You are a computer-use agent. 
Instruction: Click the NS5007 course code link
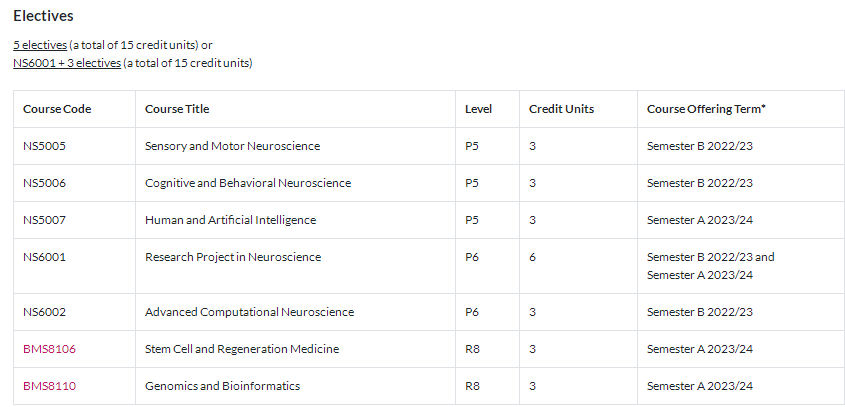click(44, 220)
